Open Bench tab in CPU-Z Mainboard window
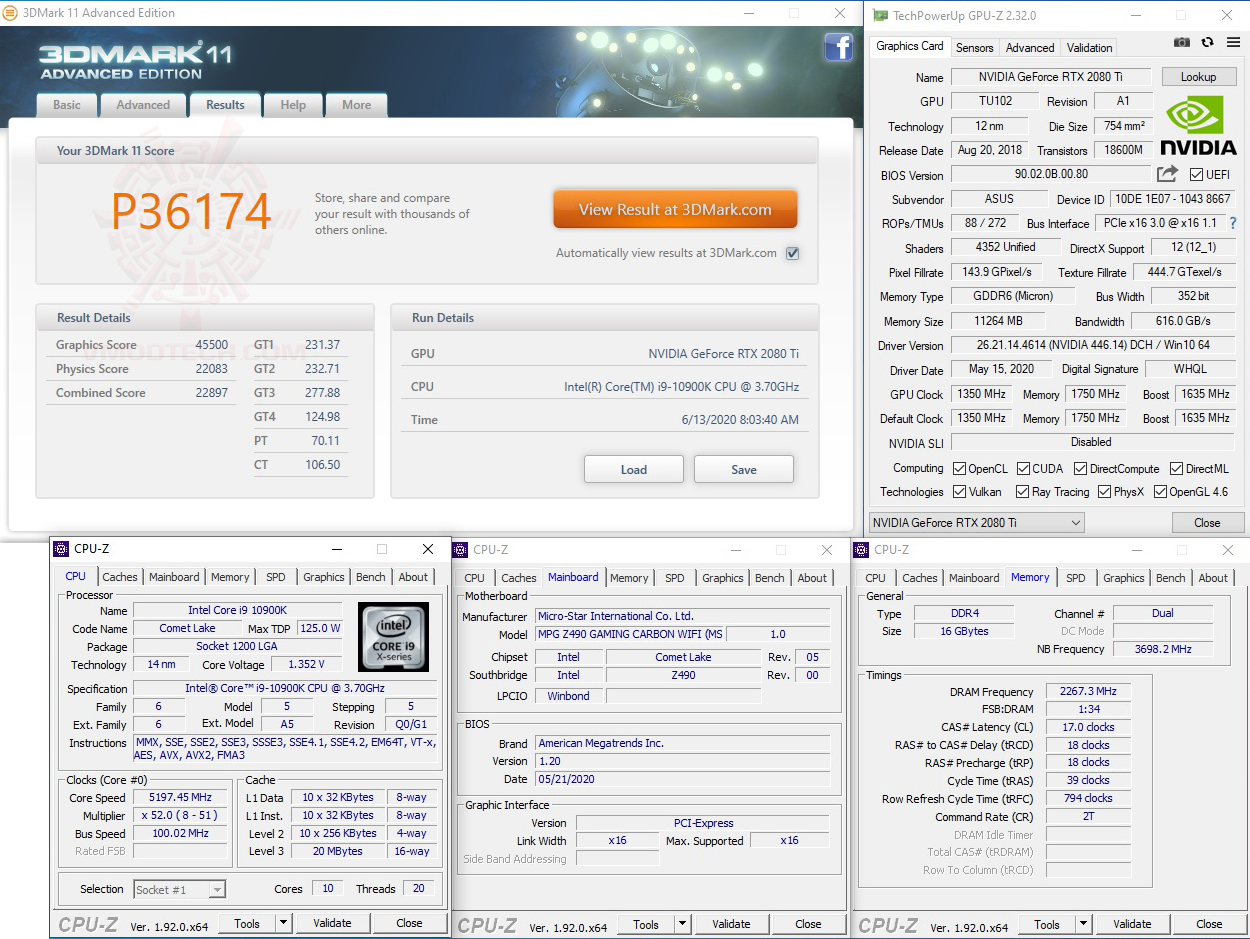The width and height of the screenshot is (1250, 939). click(x=770, y=578)
